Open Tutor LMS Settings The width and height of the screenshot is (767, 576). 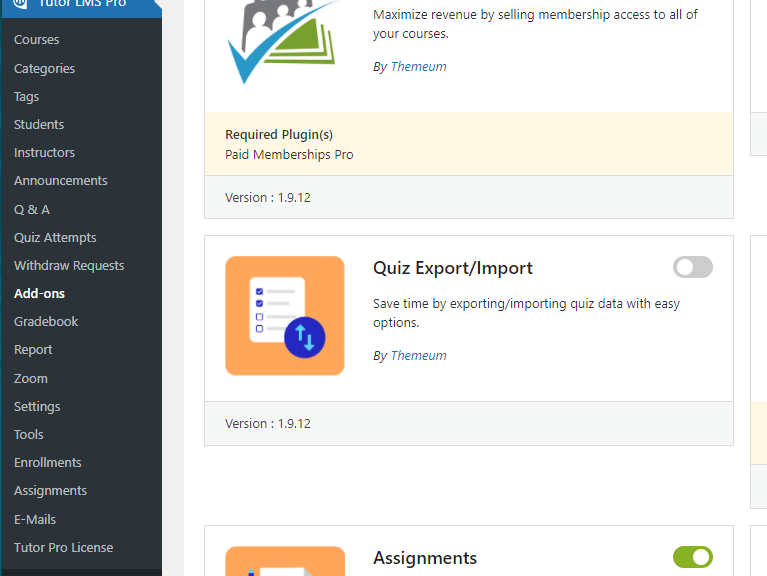click(x=37, y=406)
